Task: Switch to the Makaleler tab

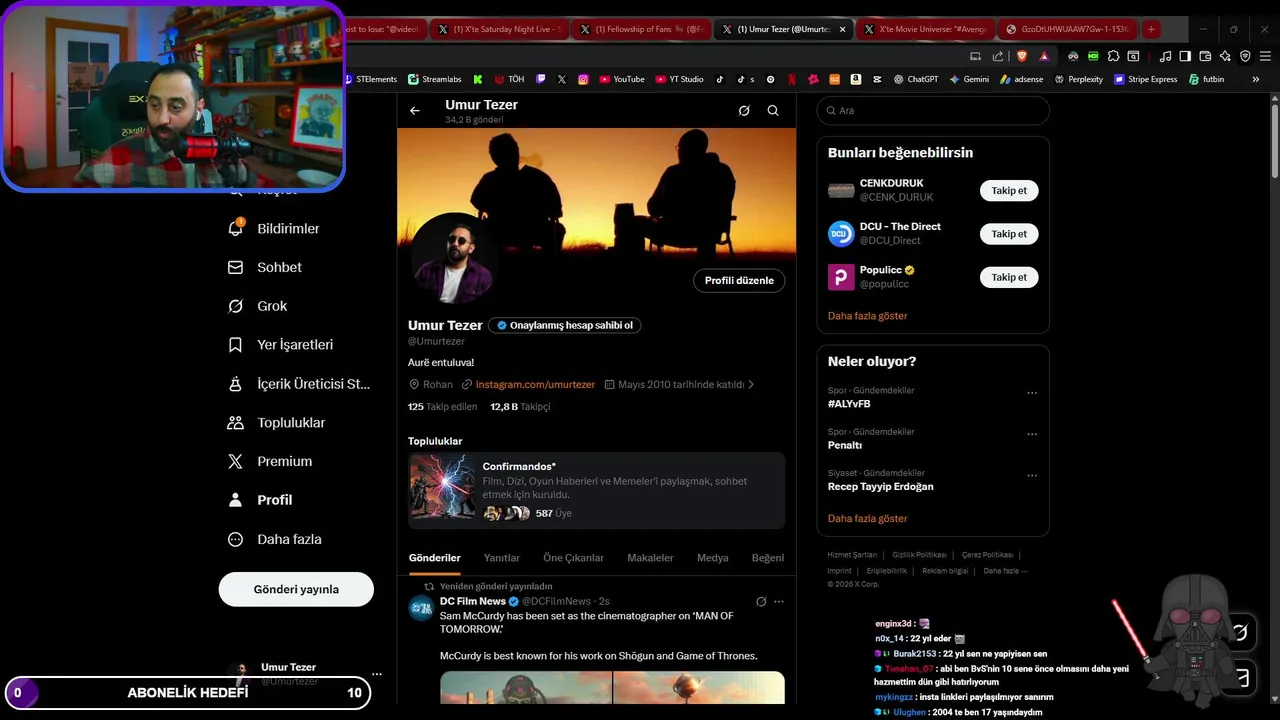Action: coord(650,558)
